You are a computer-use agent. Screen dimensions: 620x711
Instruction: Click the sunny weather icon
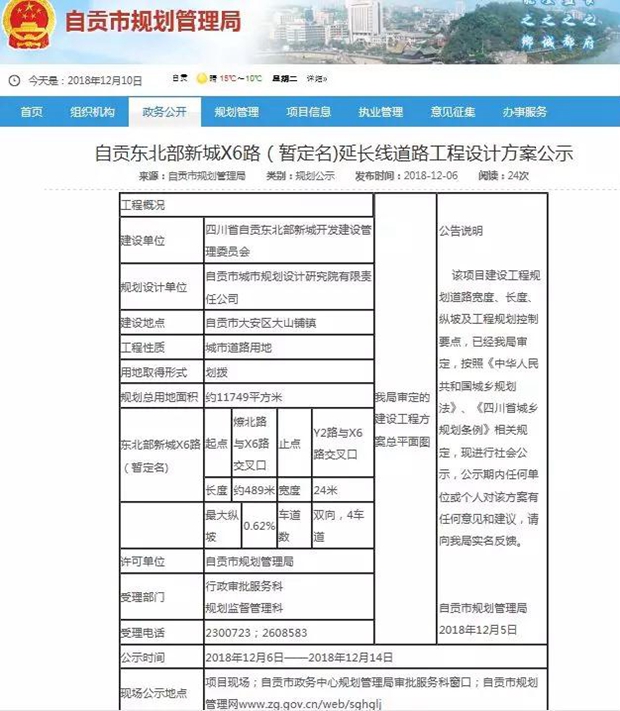click(x=201, y=79)
